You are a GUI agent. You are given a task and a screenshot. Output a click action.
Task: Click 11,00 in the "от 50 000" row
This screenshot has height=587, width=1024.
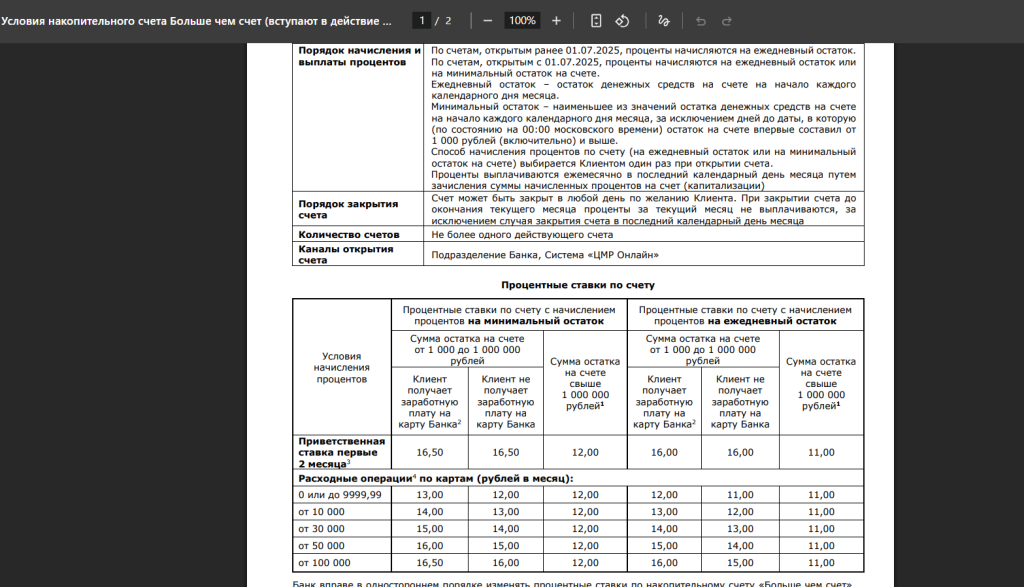tap(821, 546)
